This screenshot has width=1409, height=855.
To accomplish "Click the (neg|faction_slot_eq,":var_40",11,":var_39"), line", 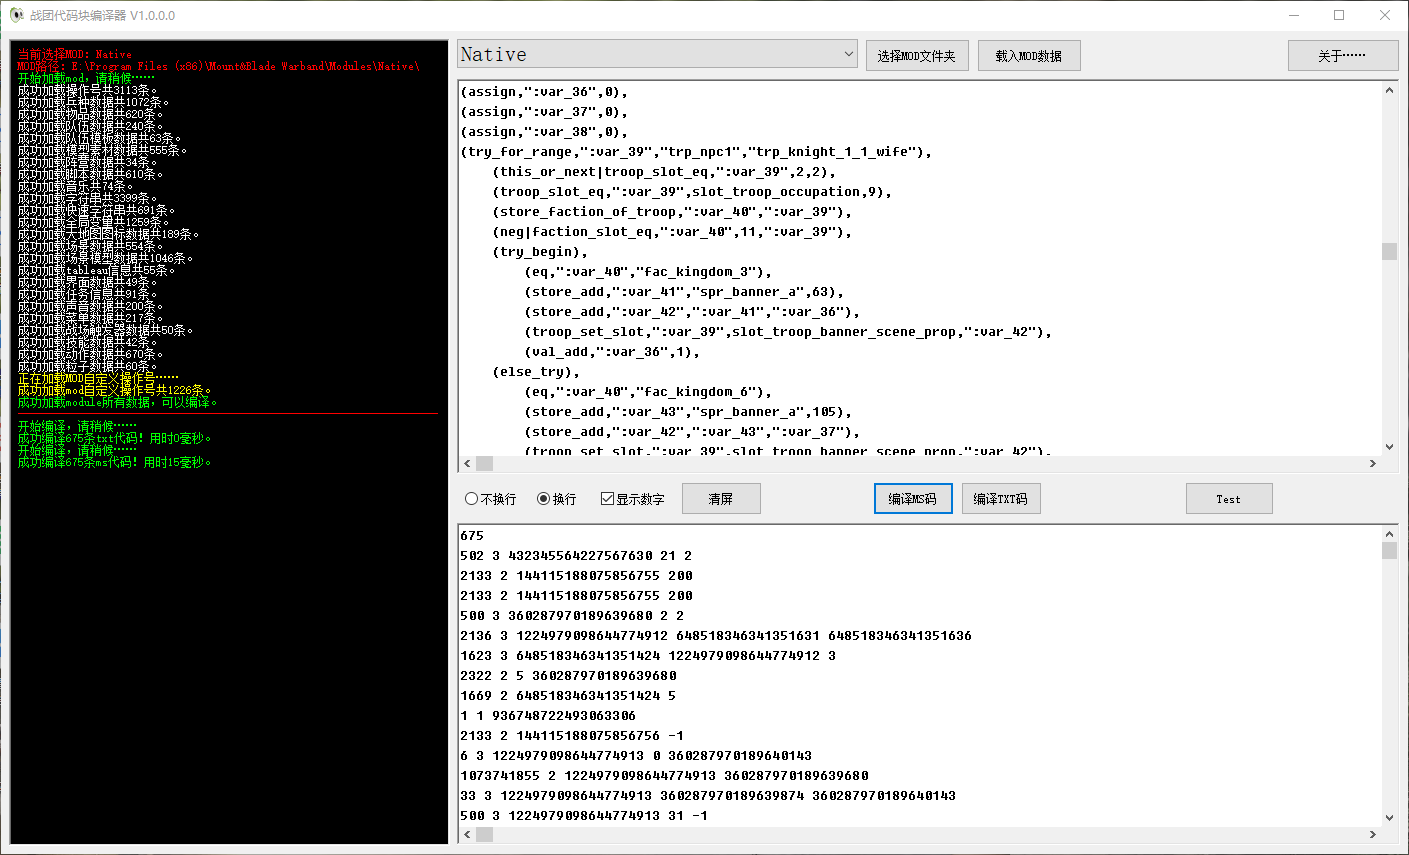I will point(672,232).
